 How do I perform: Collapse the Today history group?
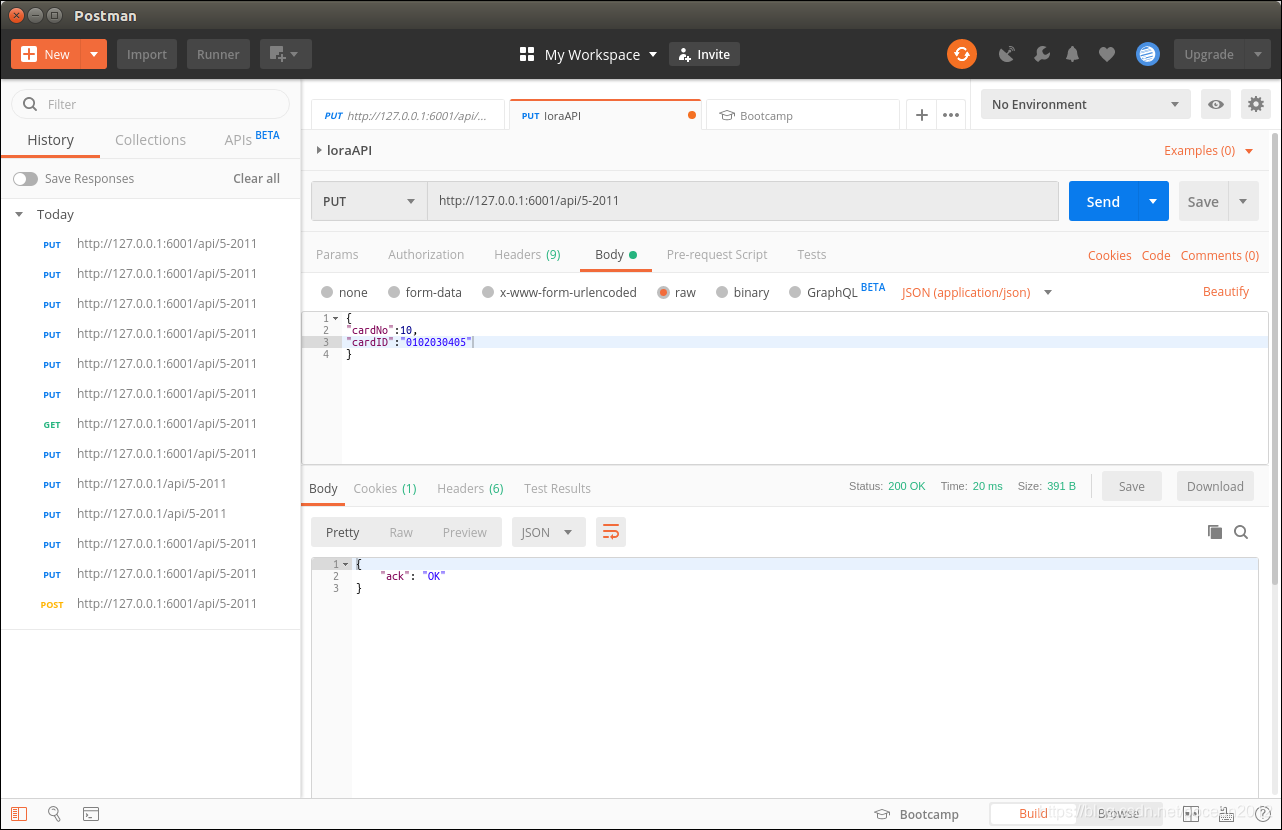18,214
